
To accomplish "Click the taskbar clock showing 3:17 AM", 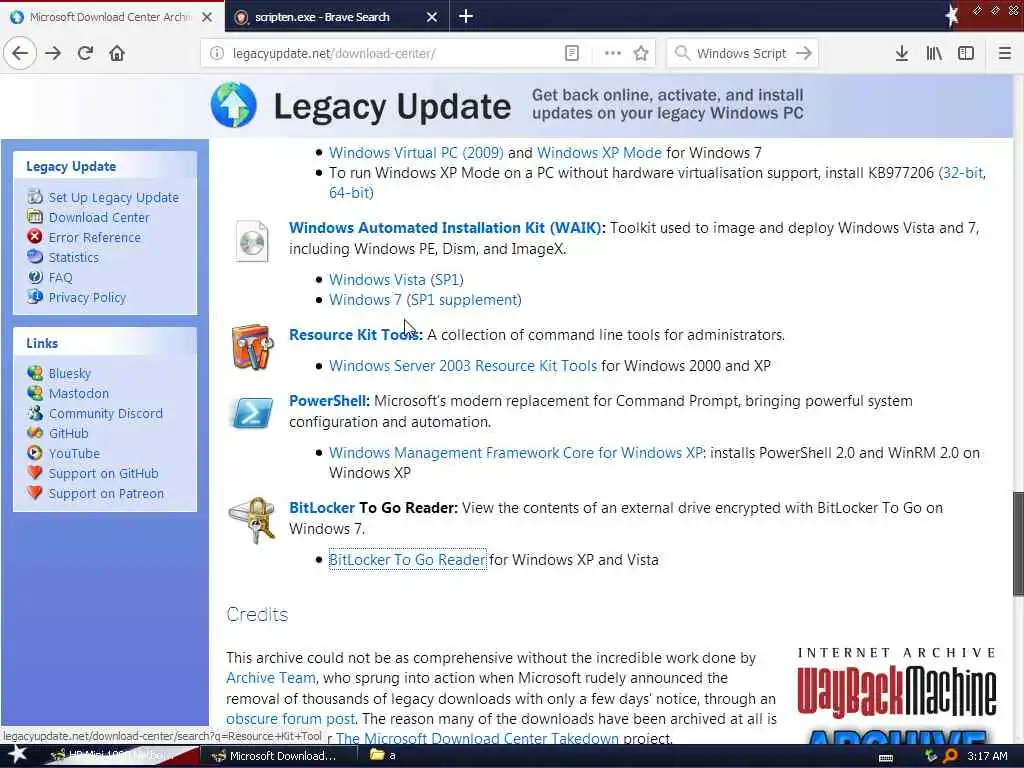I will 987,756.
